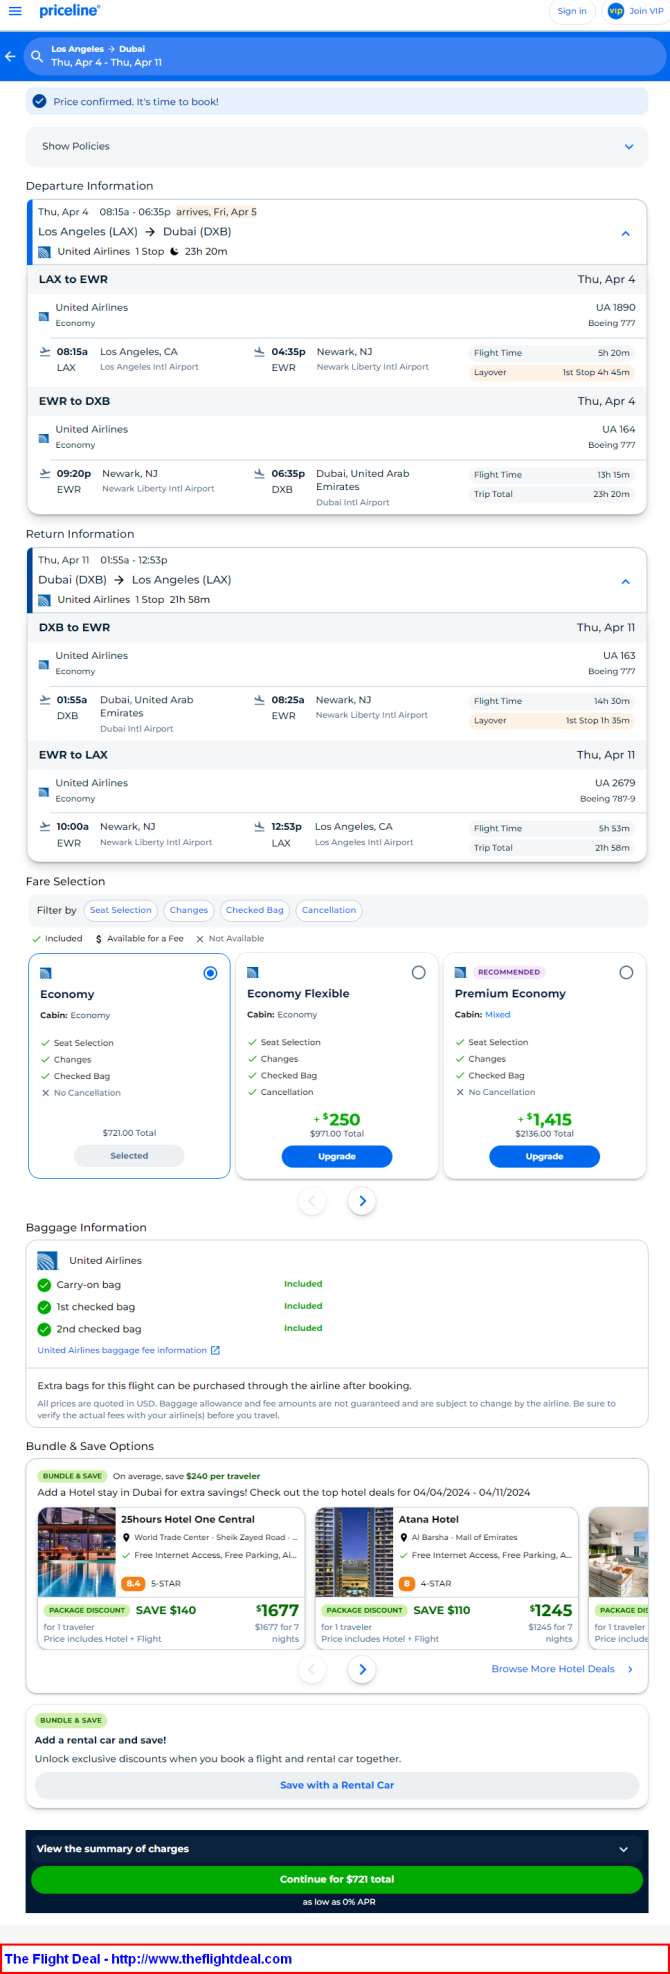This screenshot has height=1974, width=670.
Task: Click the 25hours Hotel One Central name
Action: [188, 1519]
